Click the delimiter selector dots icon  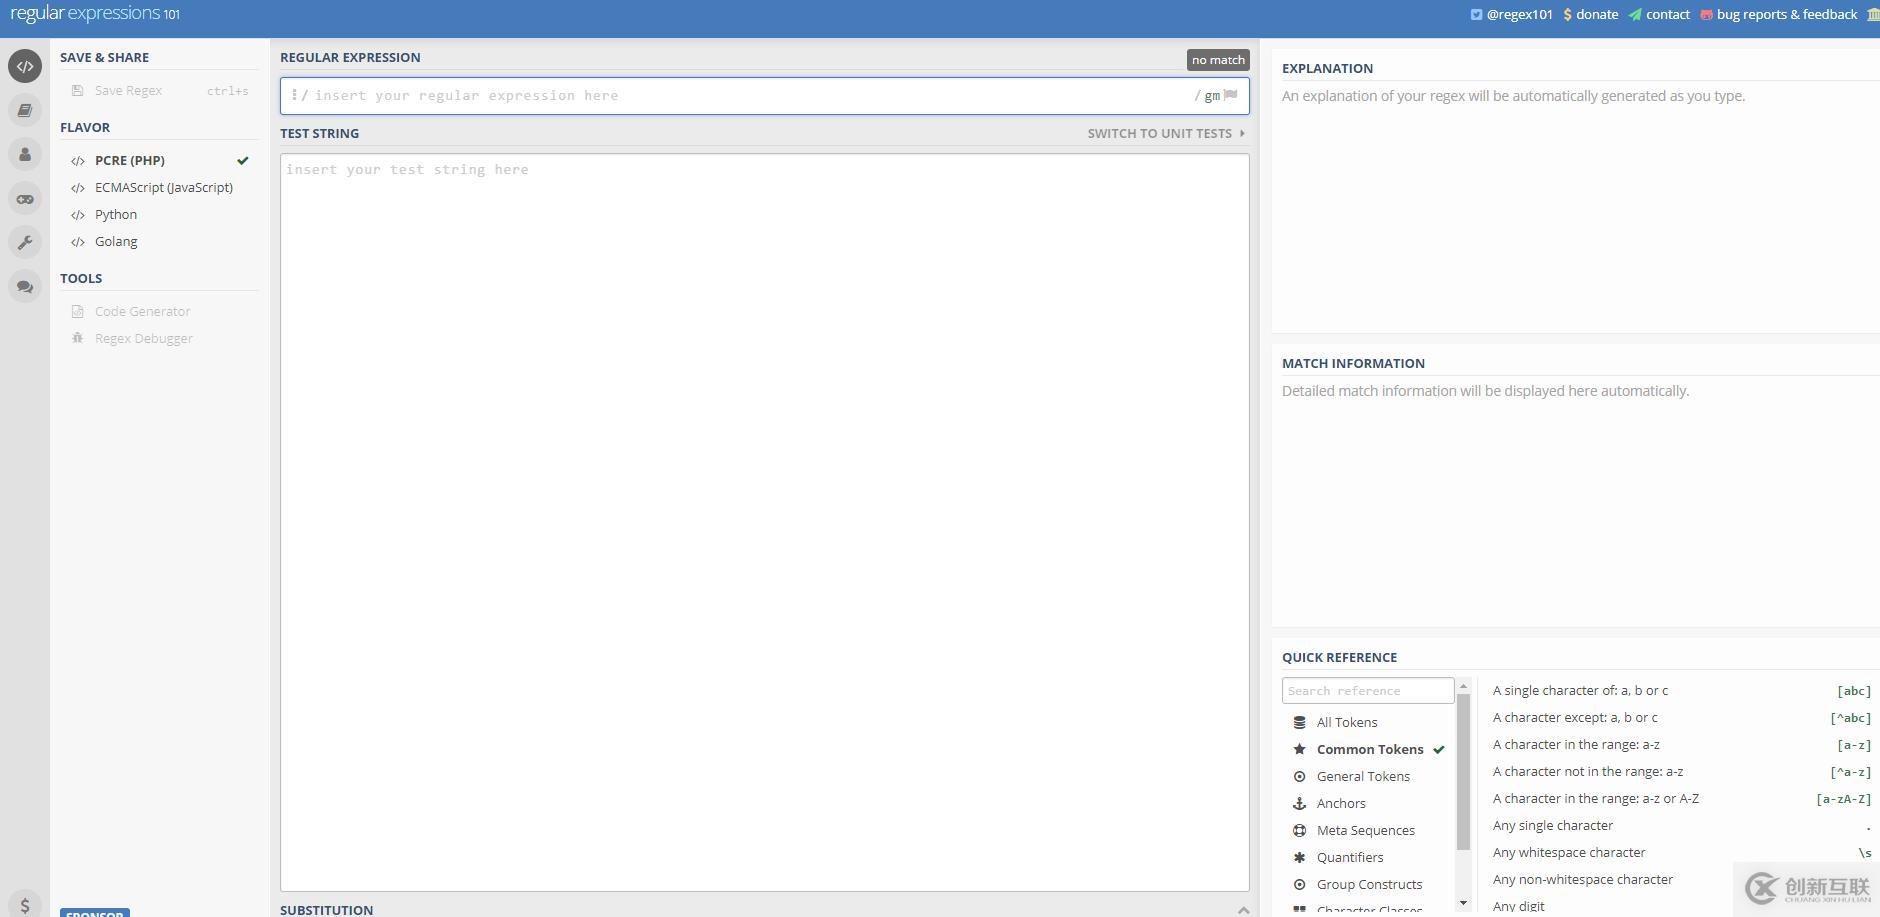[293, 95]
